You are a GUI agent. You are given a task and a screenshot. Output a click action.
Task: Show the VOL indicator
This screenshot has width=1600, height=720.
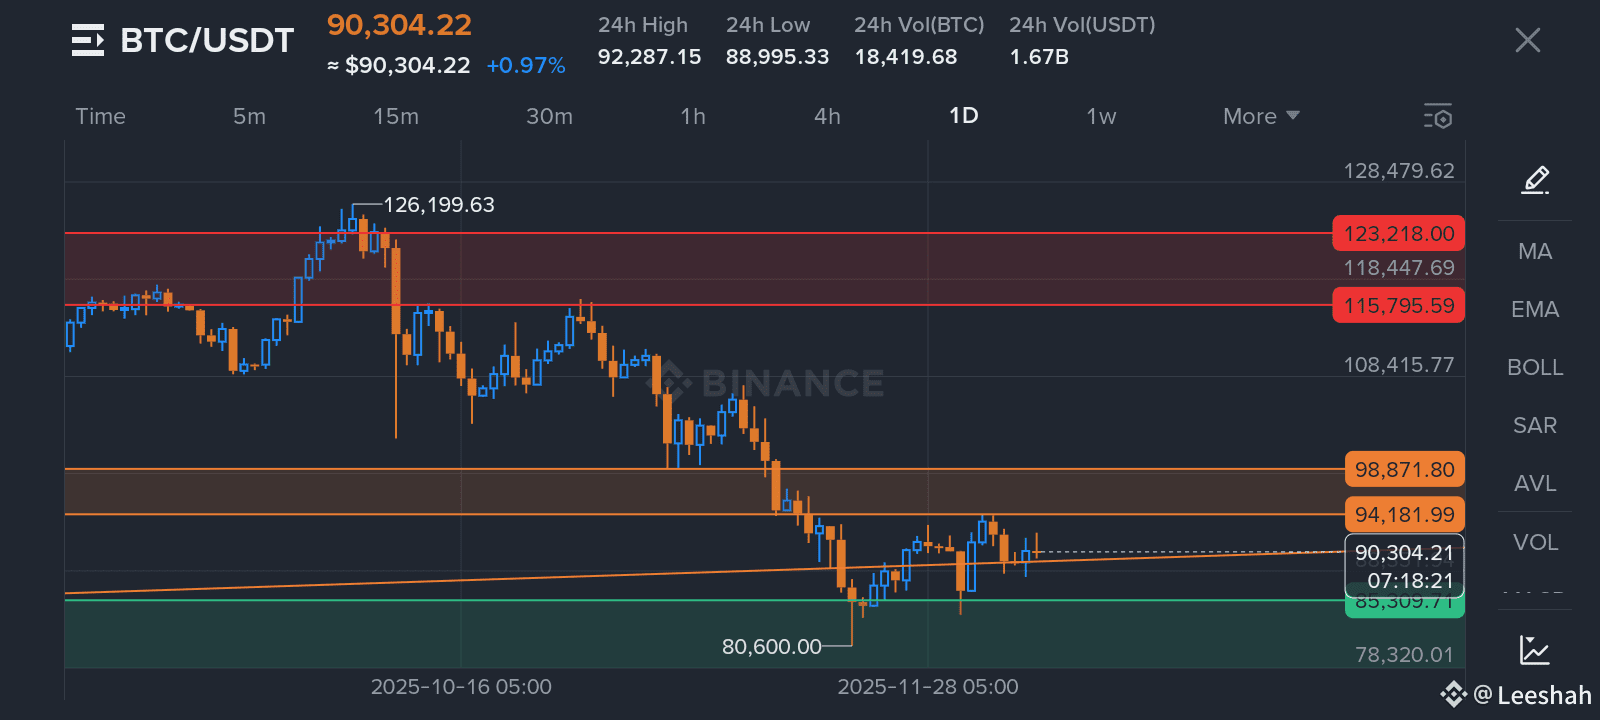[x=1535, y=542]
